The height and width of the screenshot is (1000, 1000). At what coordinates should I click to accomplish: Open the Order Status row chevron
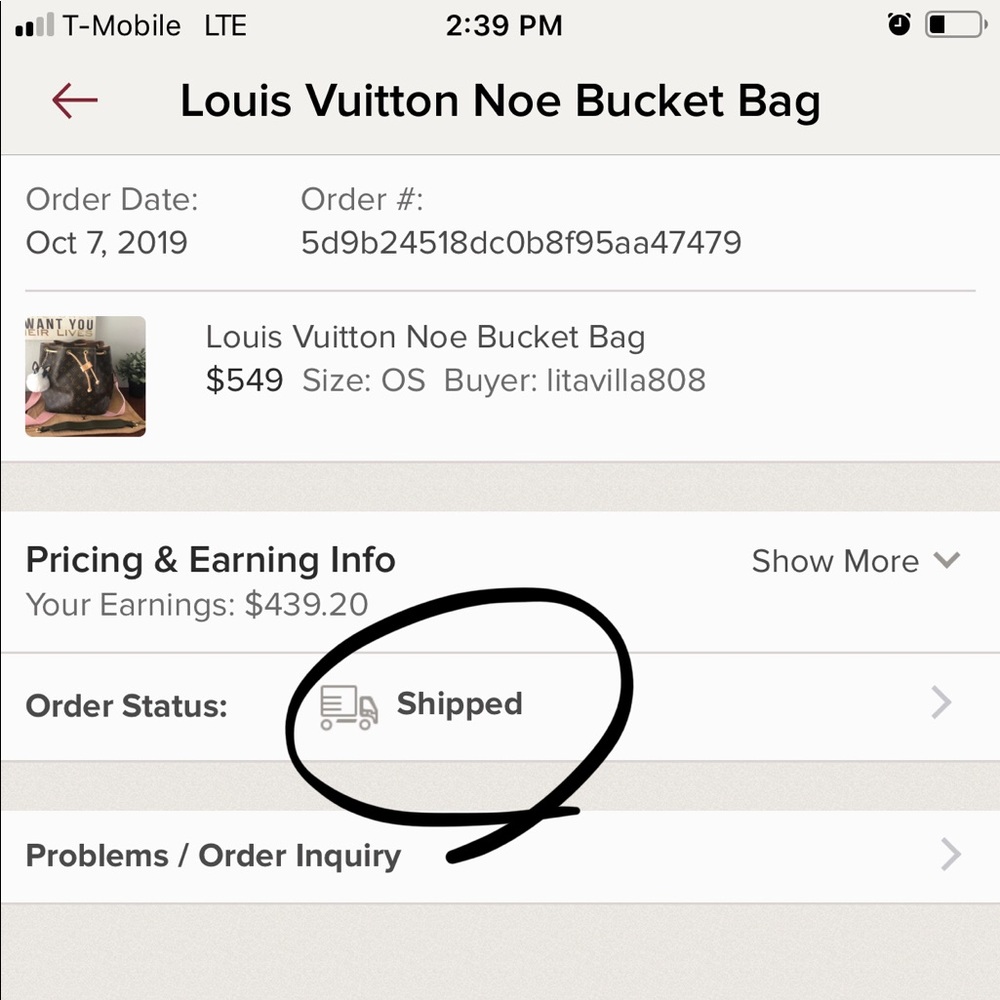coord(941,704)
